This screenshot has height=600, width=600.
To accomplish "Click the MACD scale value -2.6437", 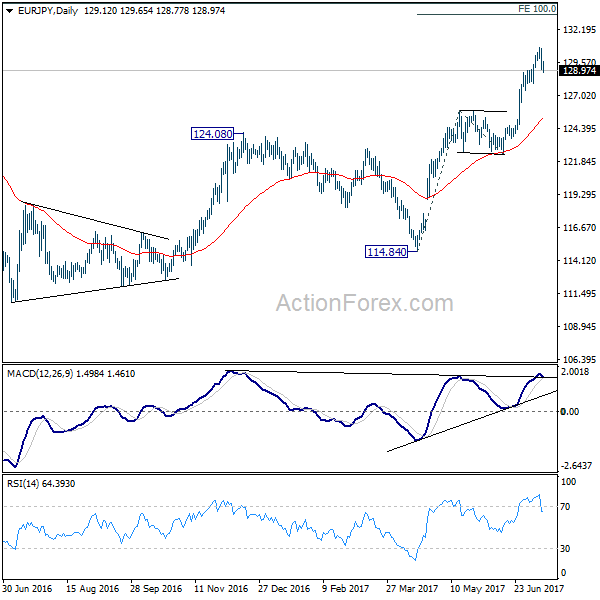I will [x=576, y=466].
